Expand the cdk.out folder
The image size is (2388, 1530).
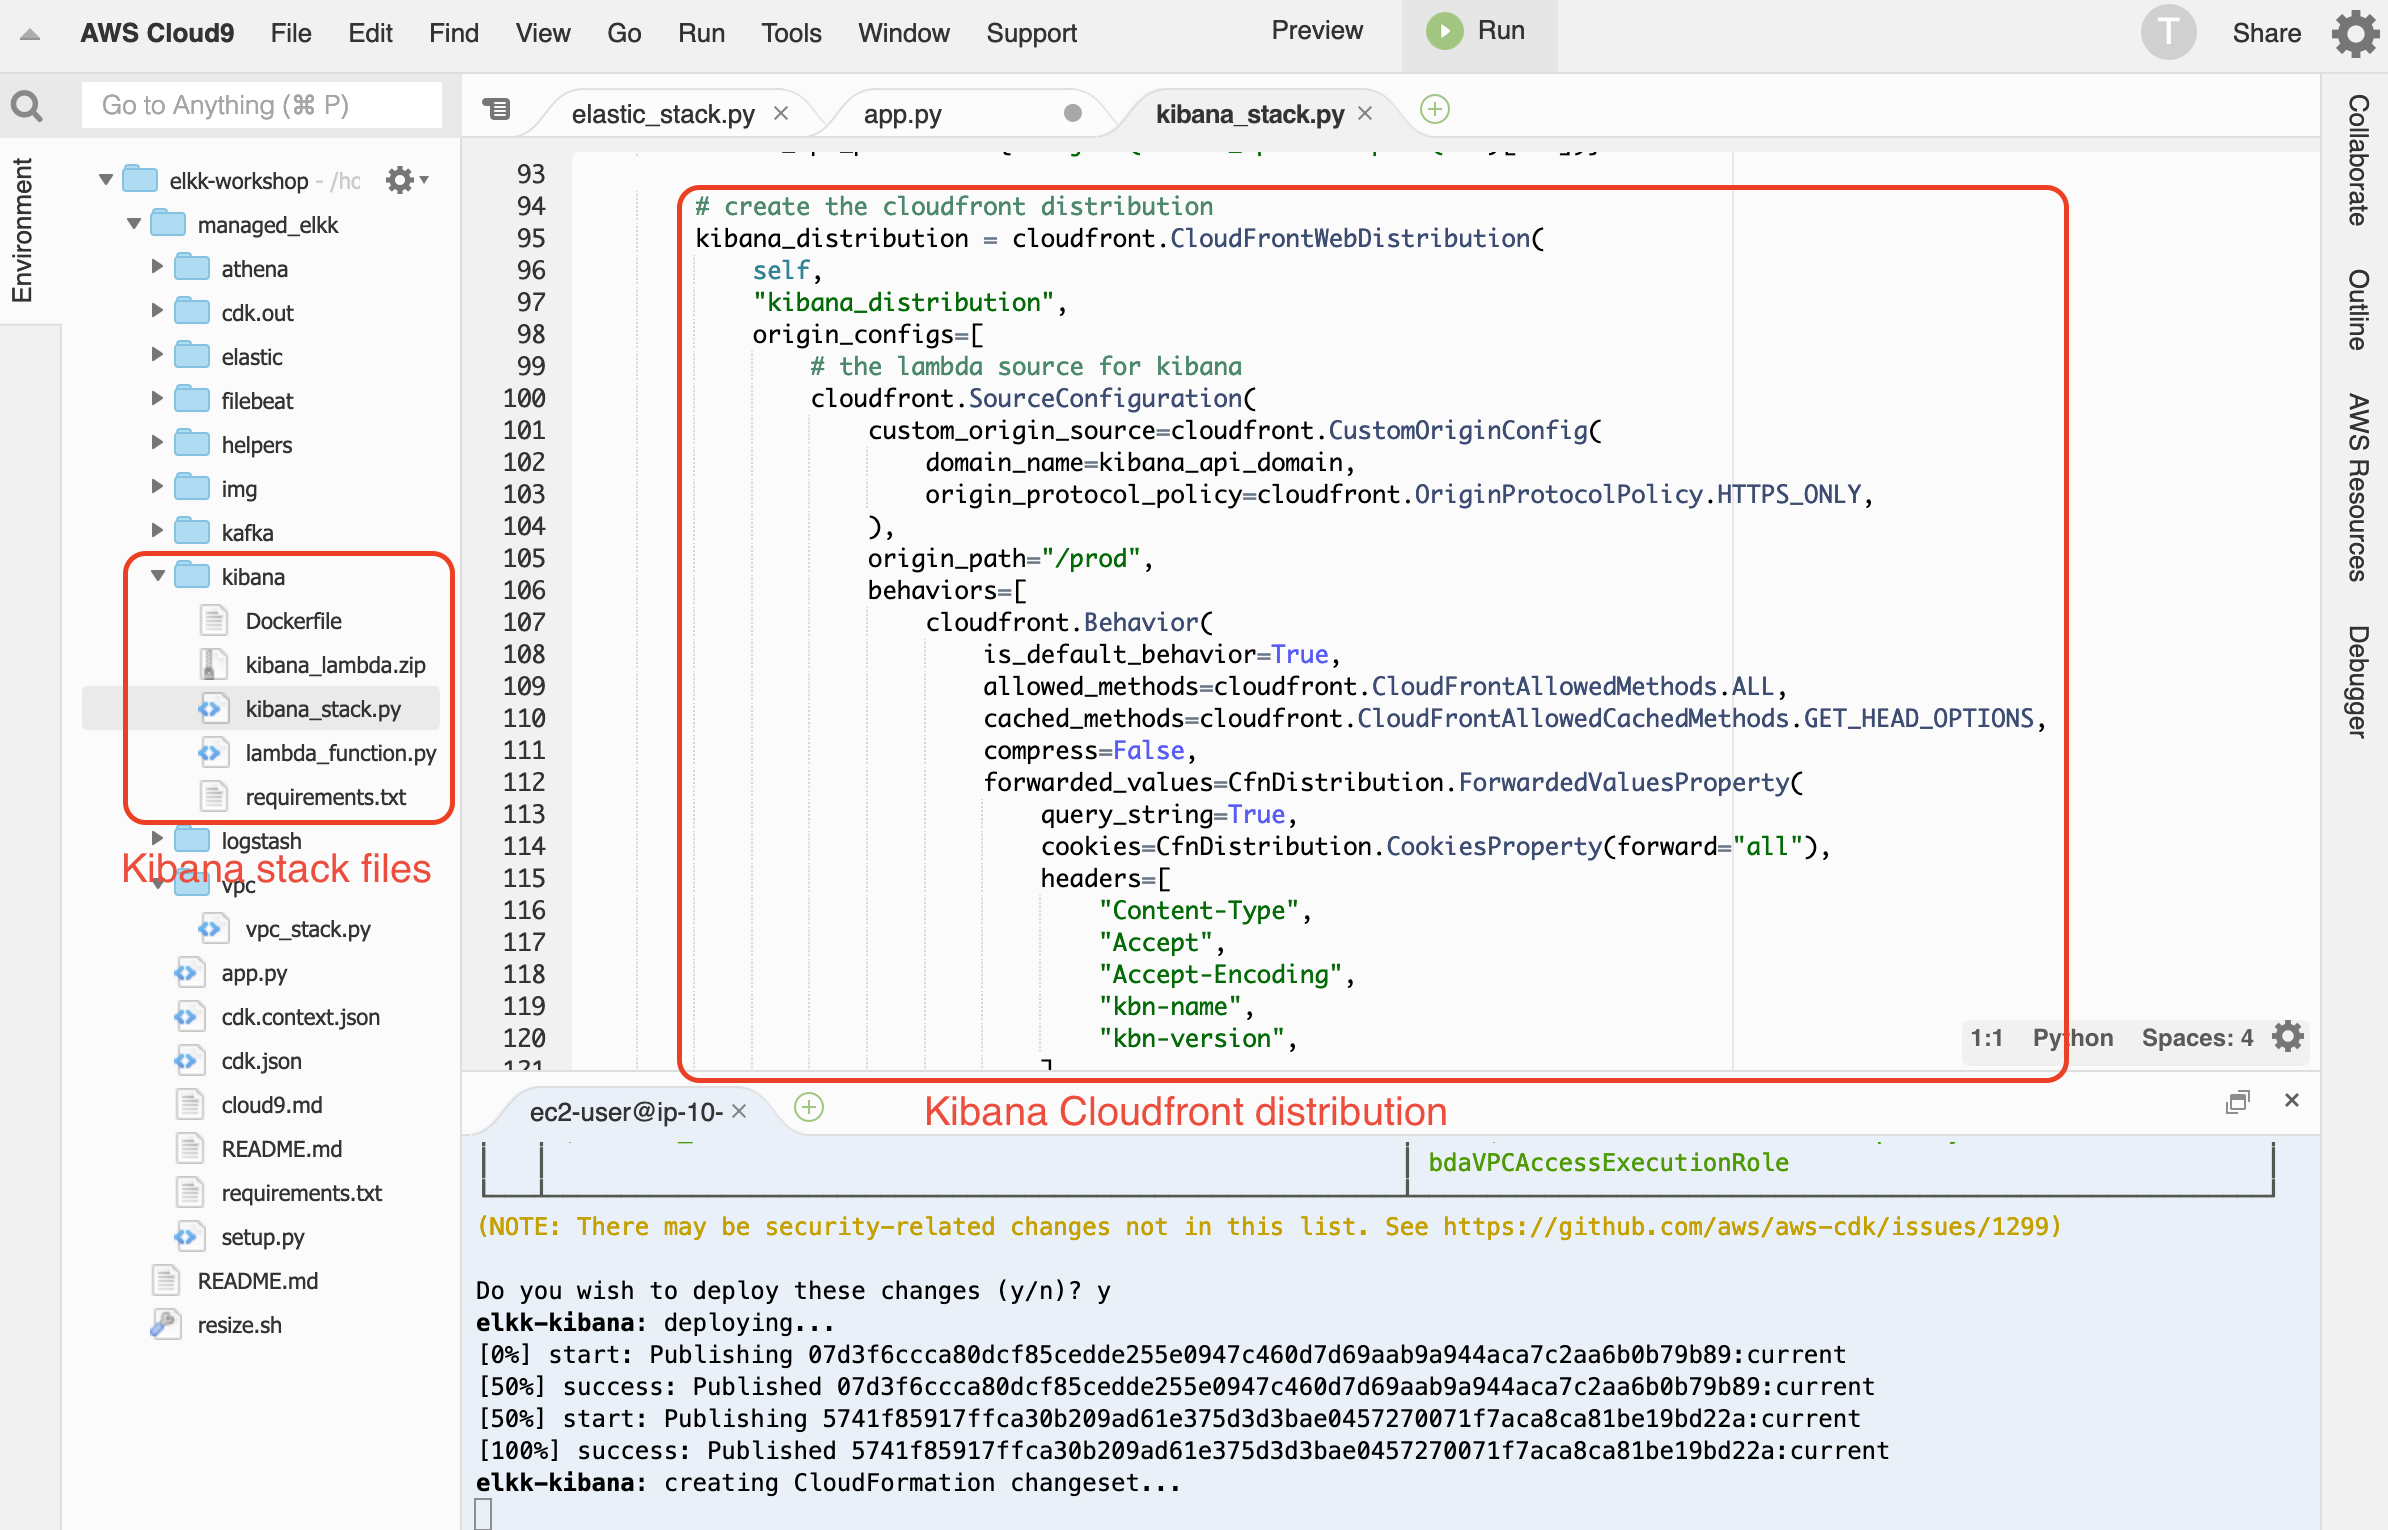[x=157, y=312]
